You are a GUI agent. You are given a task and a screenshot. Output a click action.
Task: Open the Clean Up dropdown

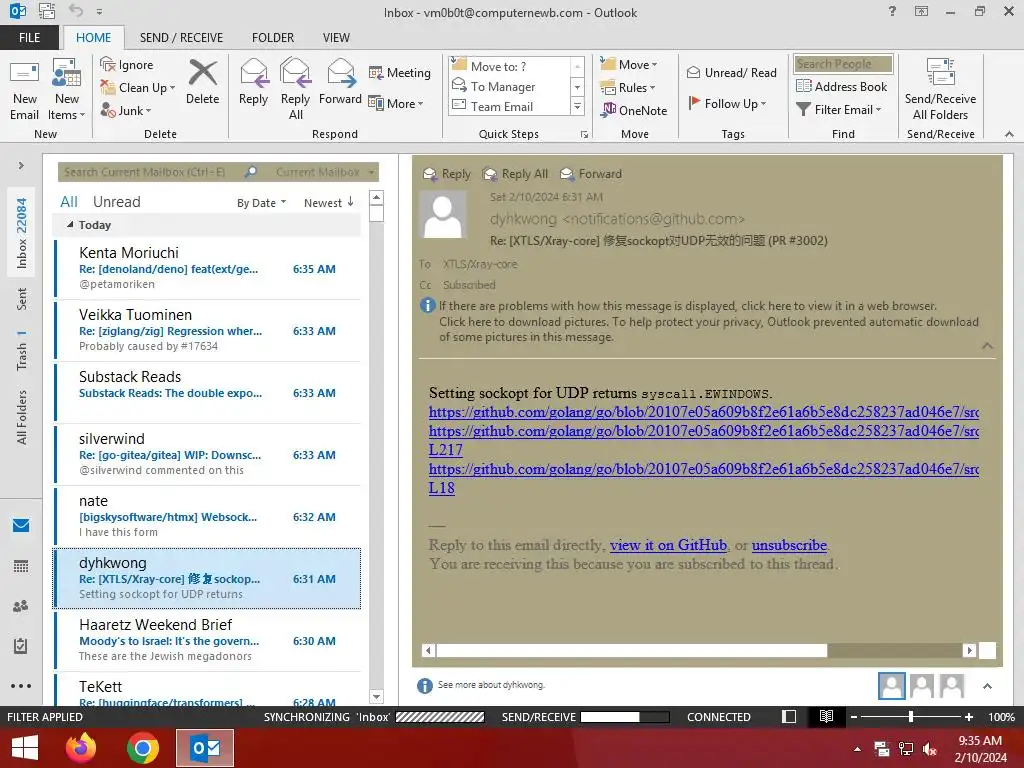coord(137,88)
